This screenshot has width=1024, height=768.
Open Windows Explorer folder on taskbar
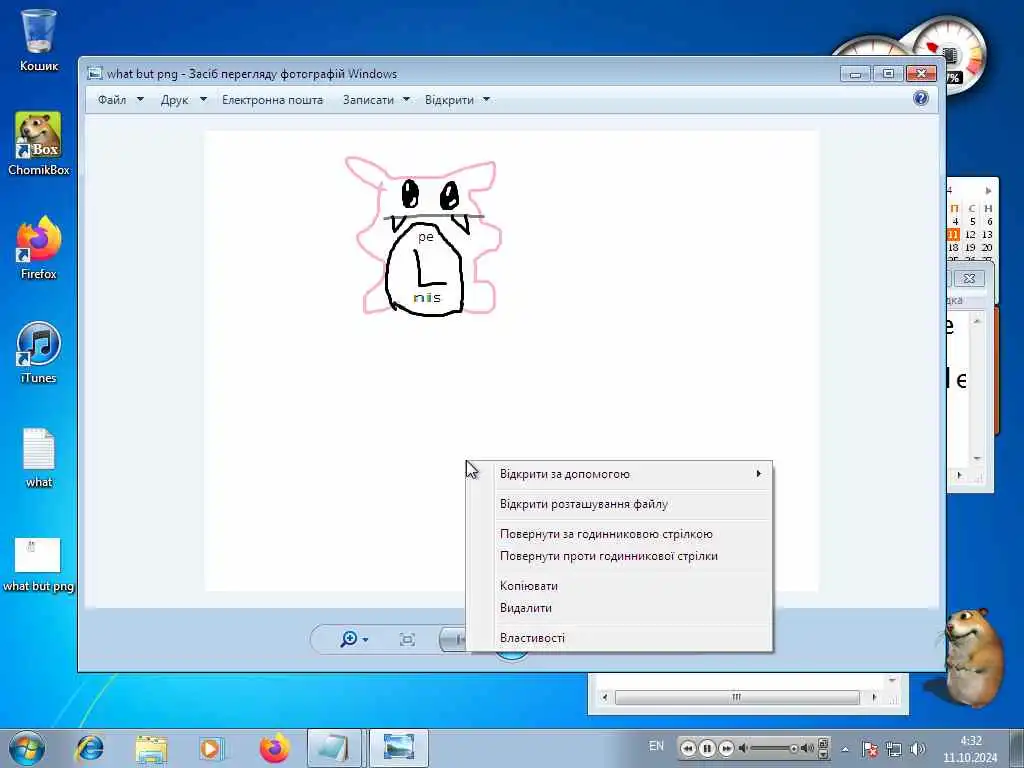tap(152, 748)
